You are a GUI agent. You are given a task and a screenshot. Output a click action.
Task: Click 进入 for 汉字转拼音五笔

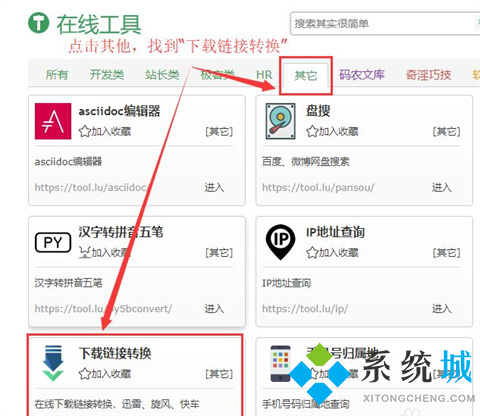(214, 309)
